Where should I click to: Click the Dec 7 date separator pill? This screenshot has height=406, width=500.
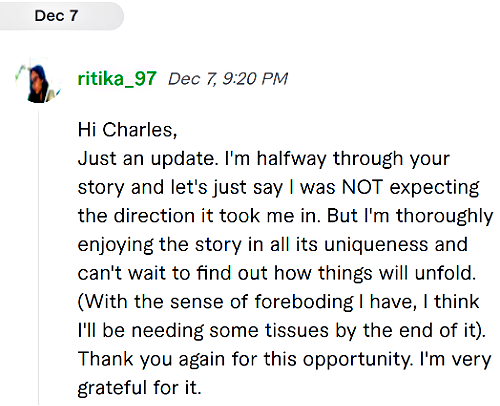click(x=62, y=16)
